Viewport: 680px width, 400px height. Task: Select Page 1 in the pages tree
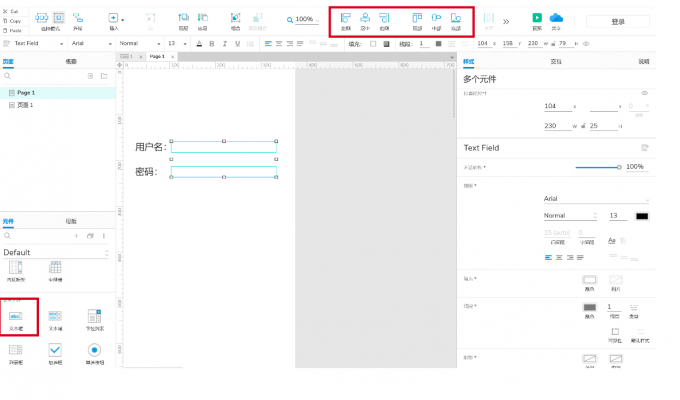[58, 93]
